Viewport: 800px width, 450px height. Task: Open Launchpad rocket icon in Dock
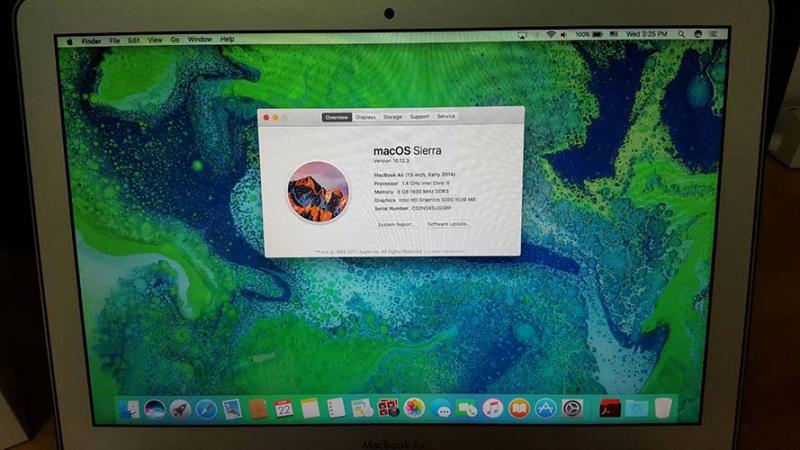(x=180, y=409)
